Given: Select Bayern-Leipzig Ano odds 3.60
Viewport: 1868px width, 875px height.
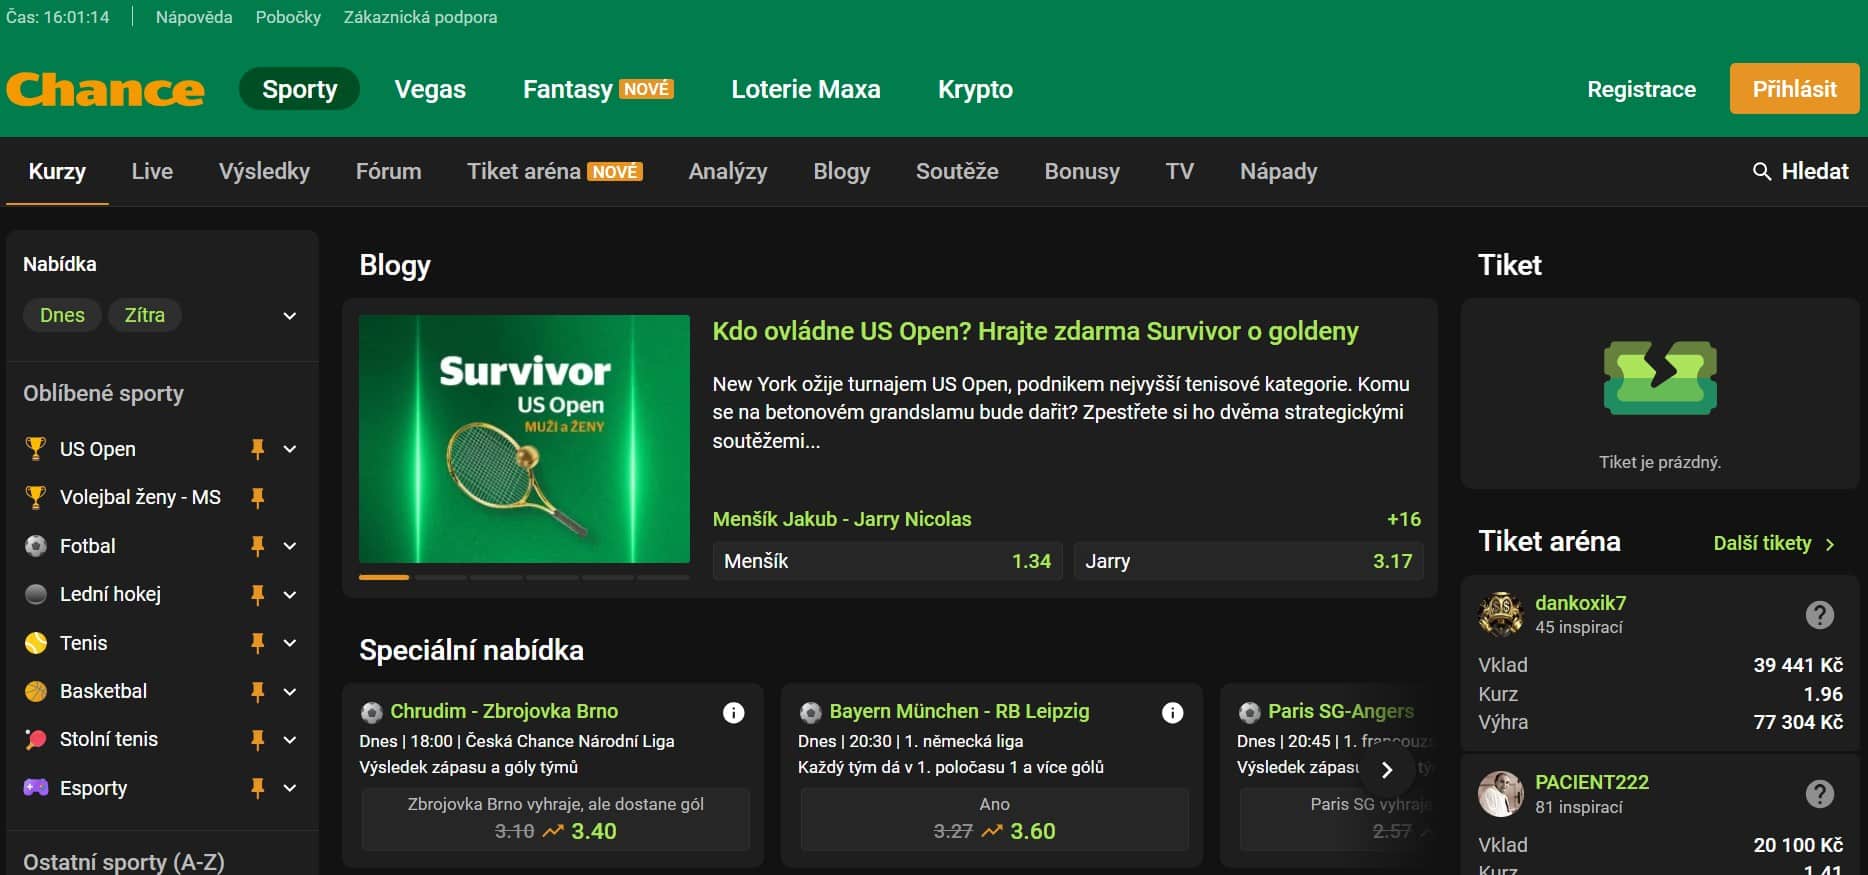Looking at the screenshot, I should pyautogui.click(x=994, y=819).
